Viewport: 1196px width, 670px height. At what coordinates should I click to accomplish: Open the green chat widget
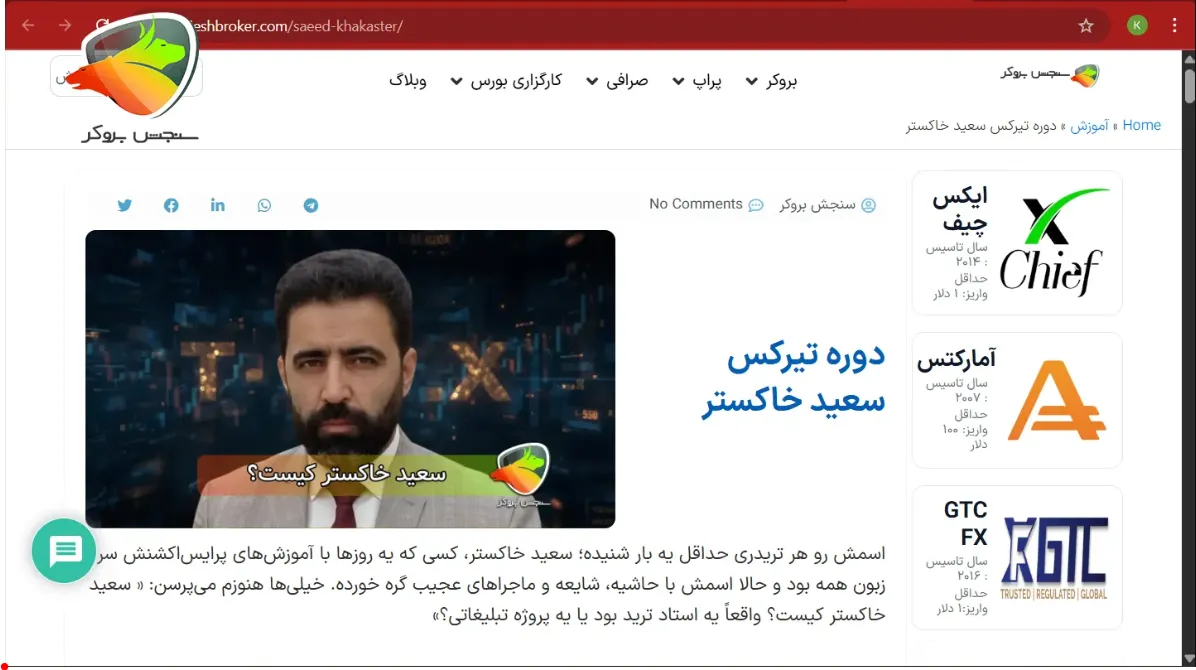(64, 551)
